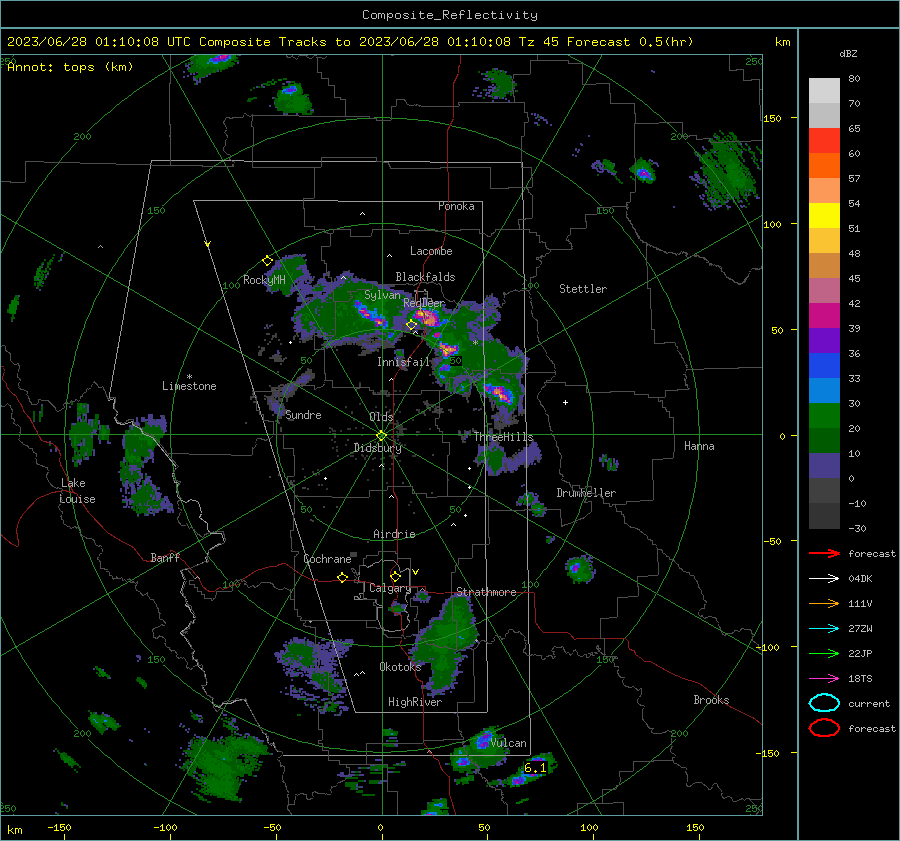Click the top light gray 80 dBZ swatch
The height and width of the screenshot is (841, 900).
824,91
